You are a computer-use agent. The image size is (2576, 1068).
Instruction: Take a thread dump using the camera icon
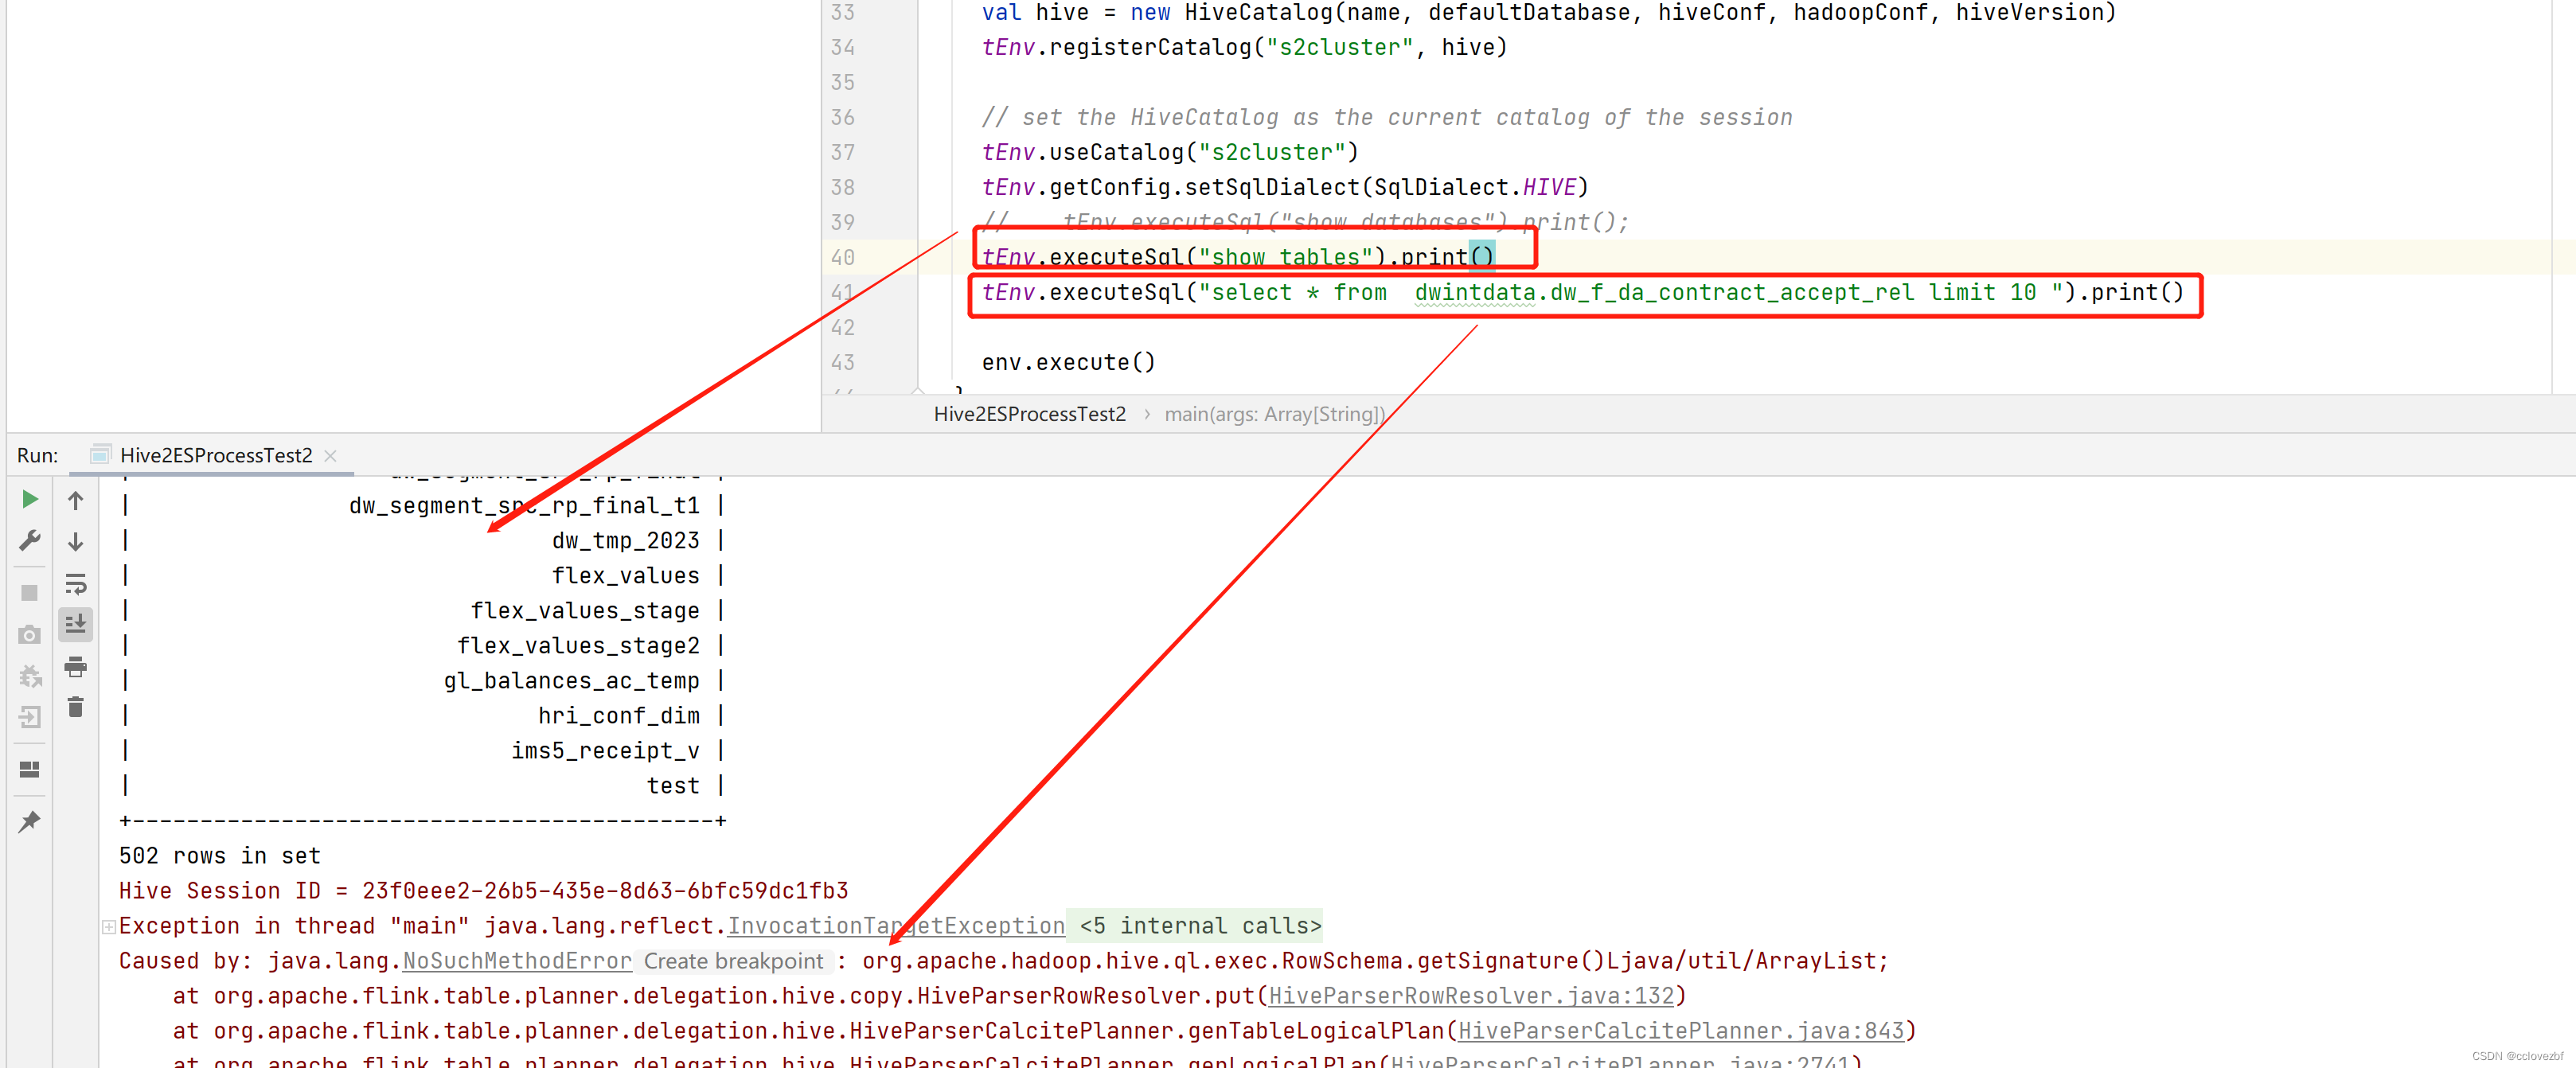click(x=29, y=634)
